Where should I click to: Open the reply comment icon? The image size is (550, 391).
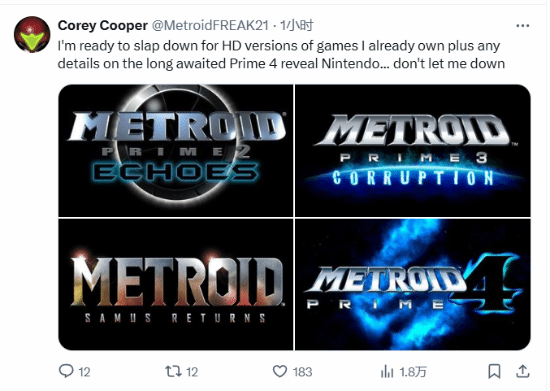point(66,371)
